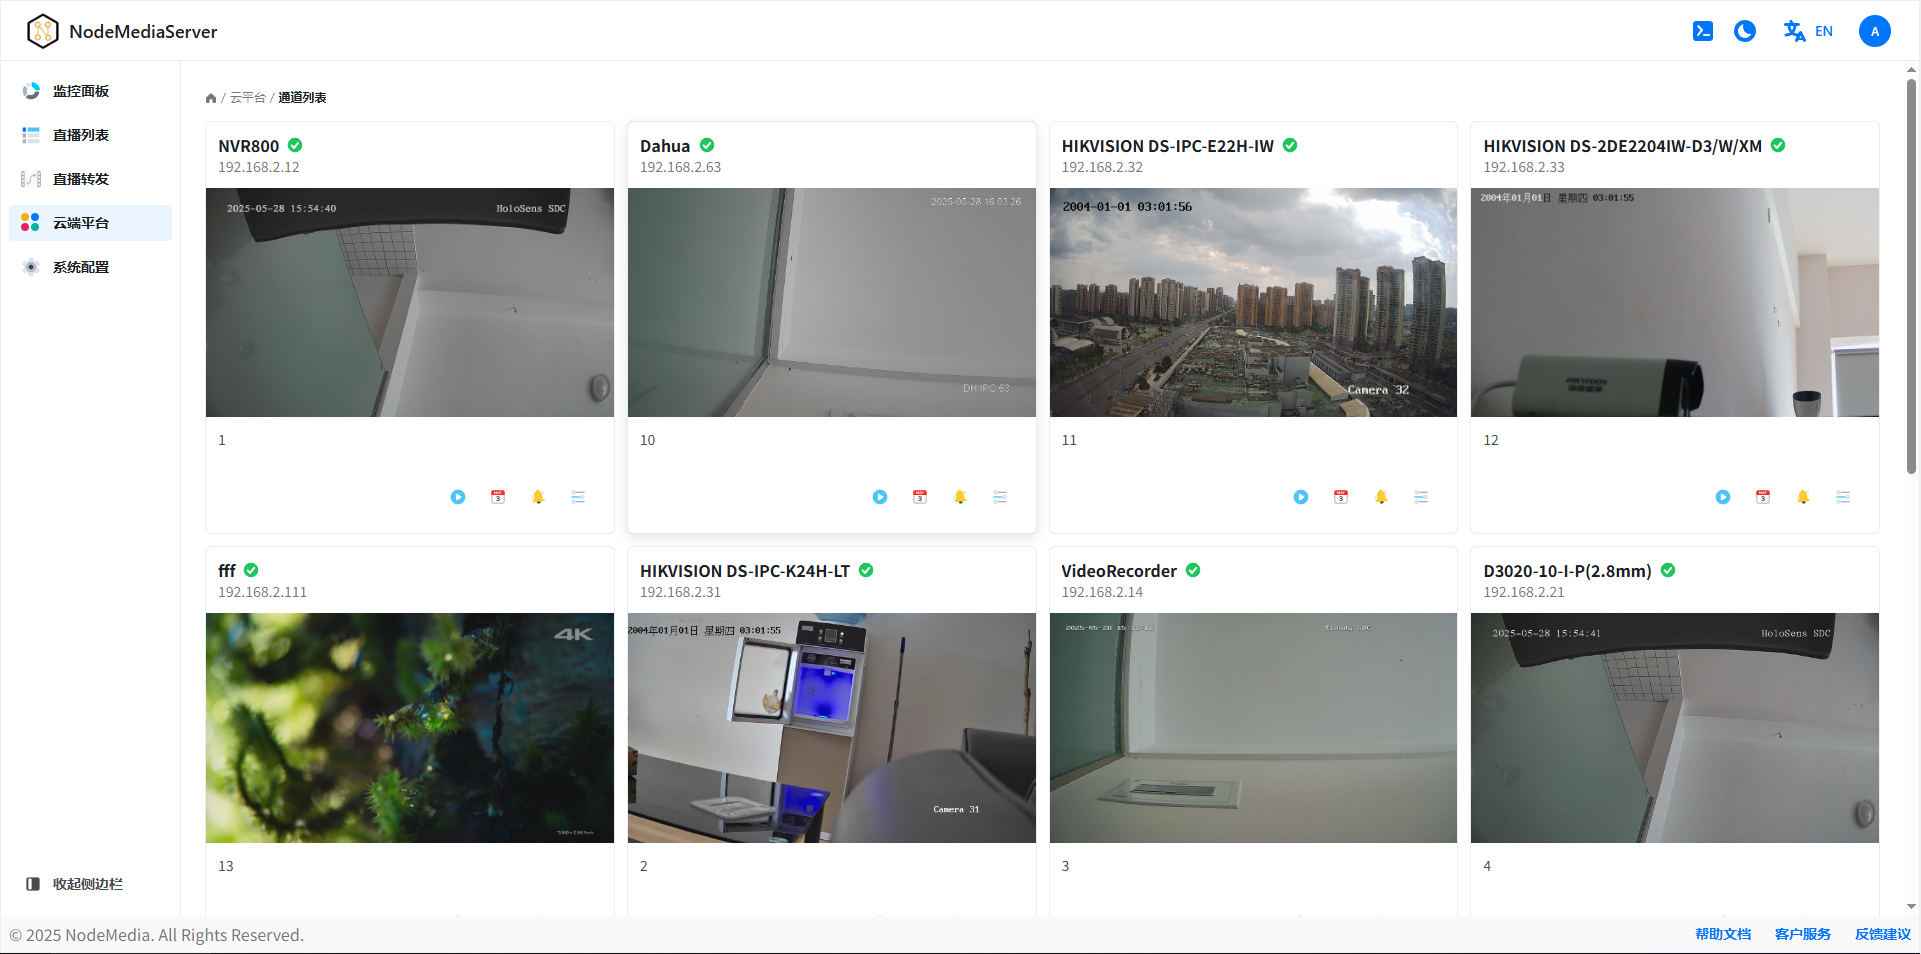Open DS-2DE2204IW list details icon
Screen dimensions: 1921x954
tap(1843, 497)
